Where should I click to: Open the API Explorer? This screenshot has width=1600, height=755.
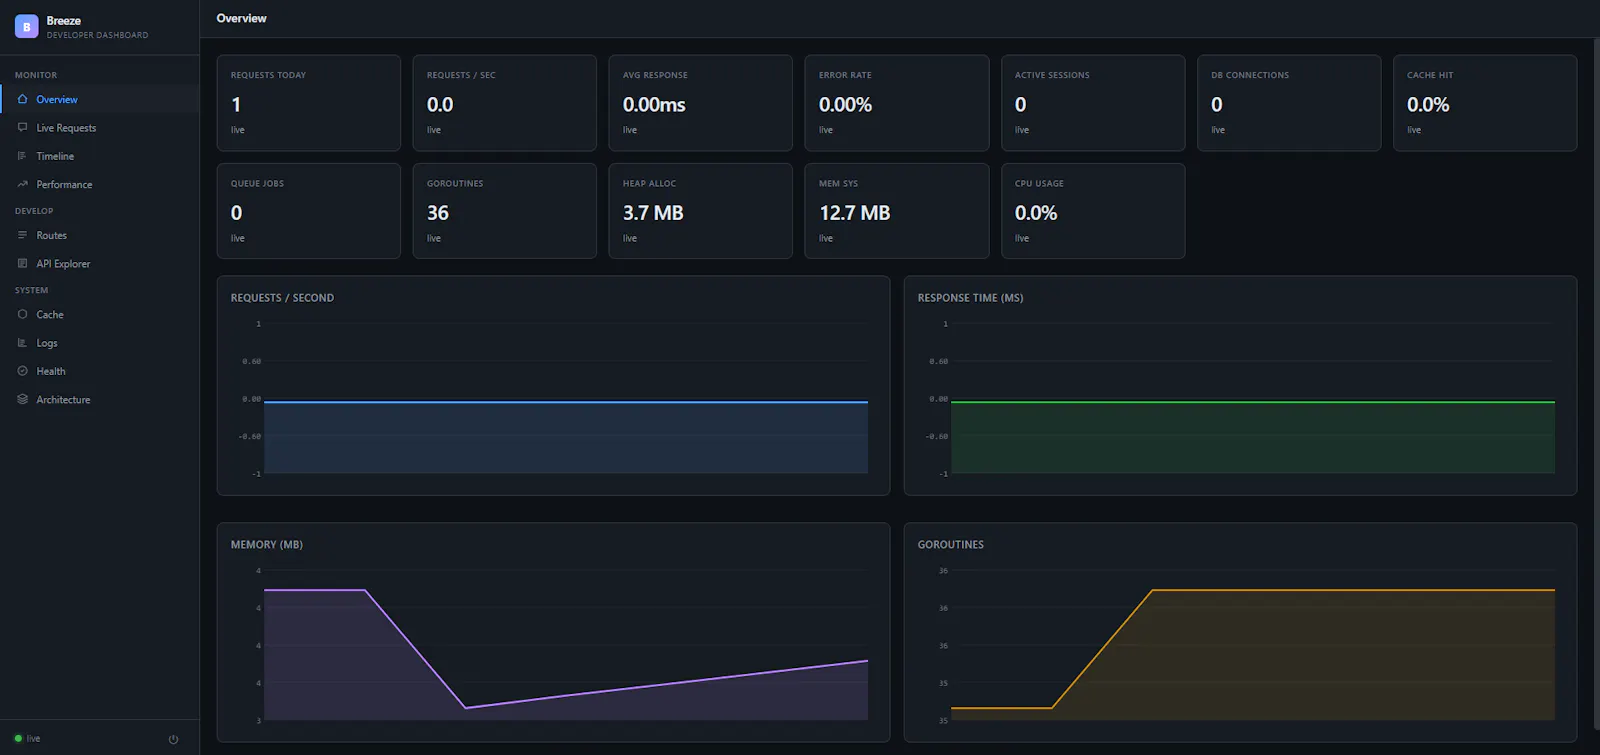click(x=100, y=264)
